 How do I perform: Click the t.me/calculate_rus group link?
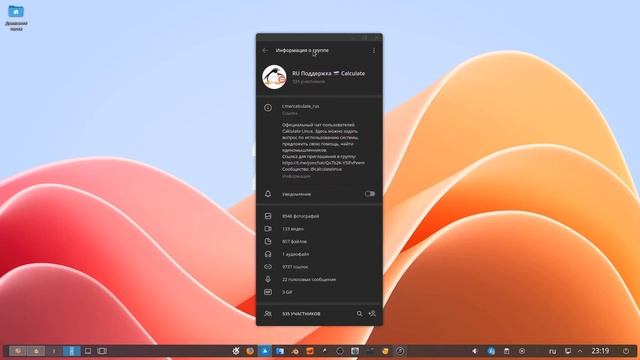(300, 106)
